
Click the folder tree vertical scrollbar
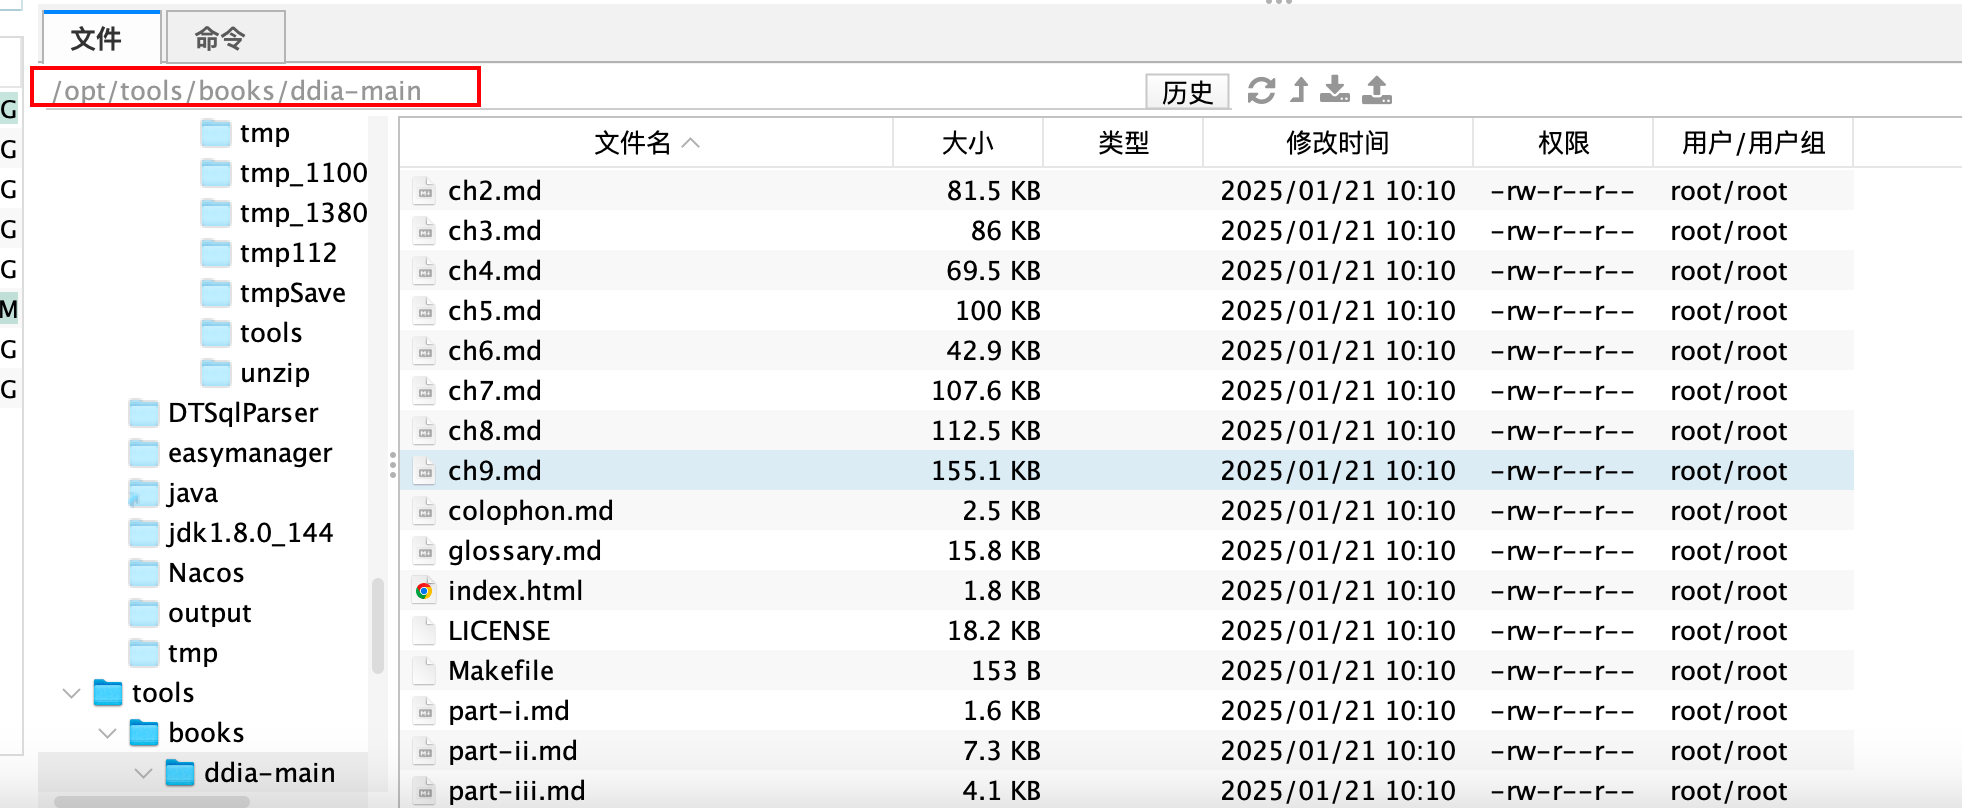(x=378, y=626)
